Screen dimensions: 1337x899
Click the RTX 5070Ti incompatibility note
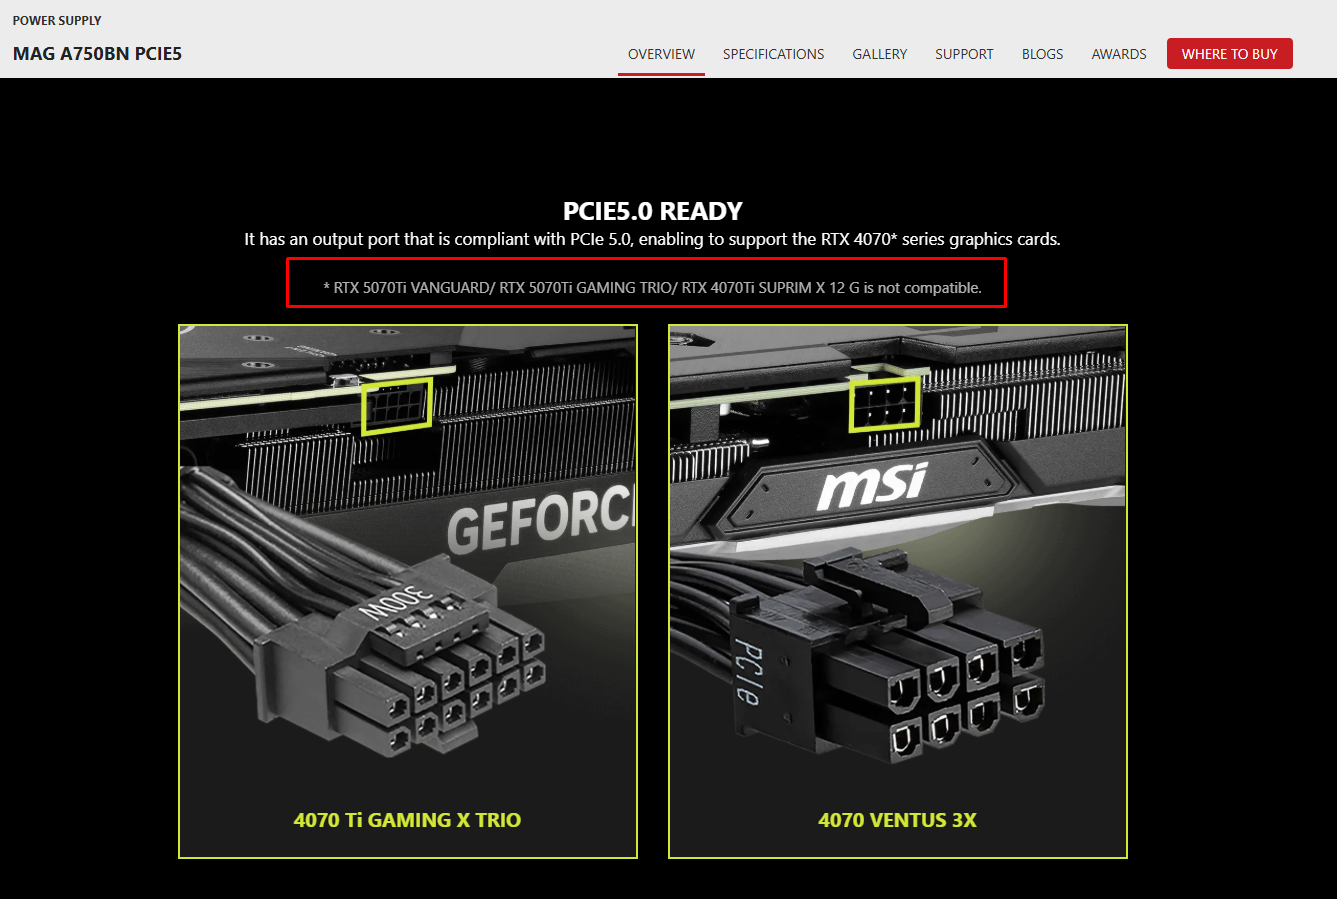tap(652, 288)
